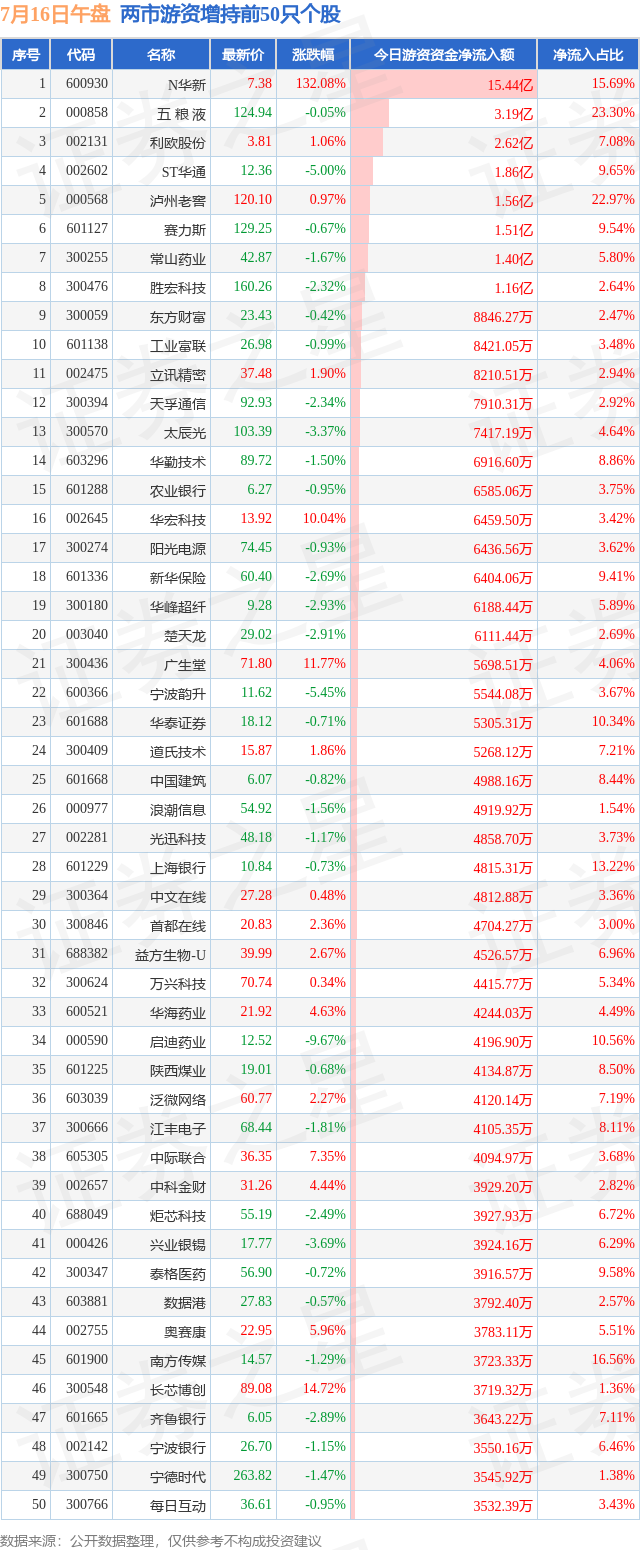
Task: Click the 净流入占比 column header
Action: coord(588,55)
